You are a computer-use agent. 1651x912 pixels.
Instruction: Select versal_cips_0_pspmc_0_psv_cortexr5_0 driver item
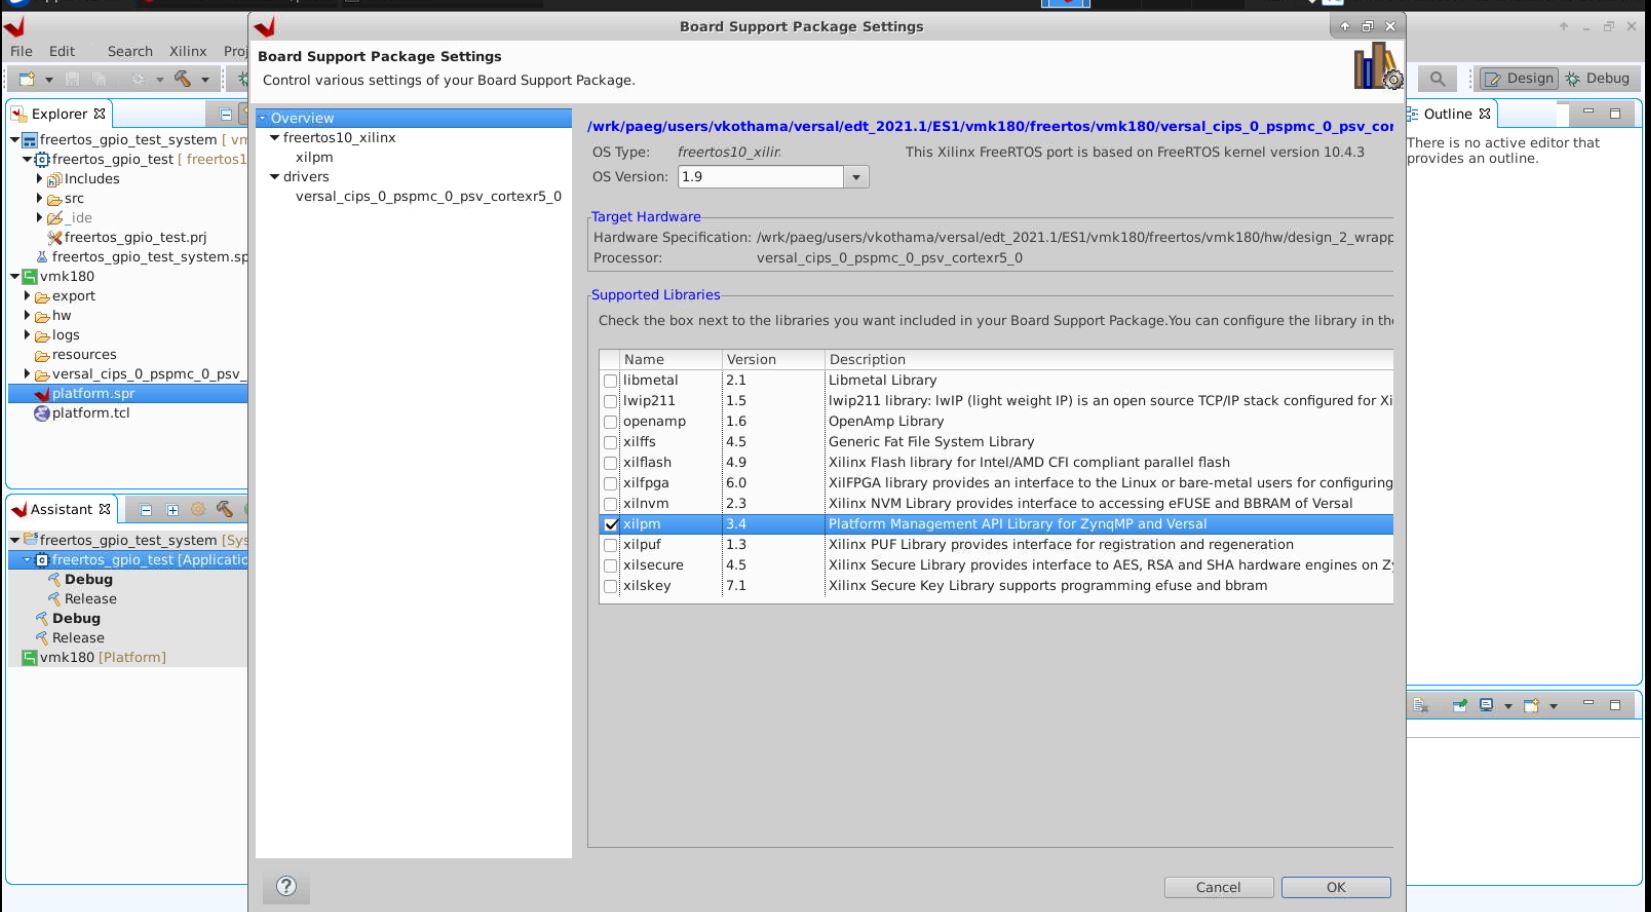428,196
